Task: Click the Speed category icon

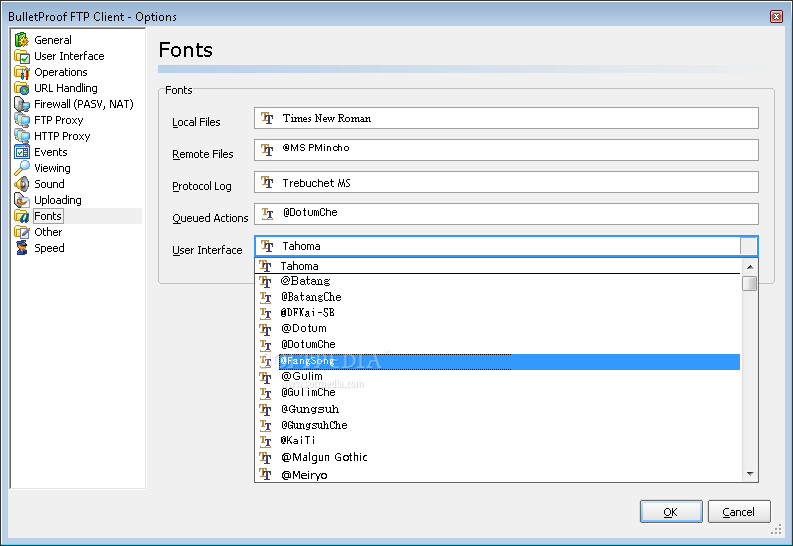Action: click(x=22, y=248)
